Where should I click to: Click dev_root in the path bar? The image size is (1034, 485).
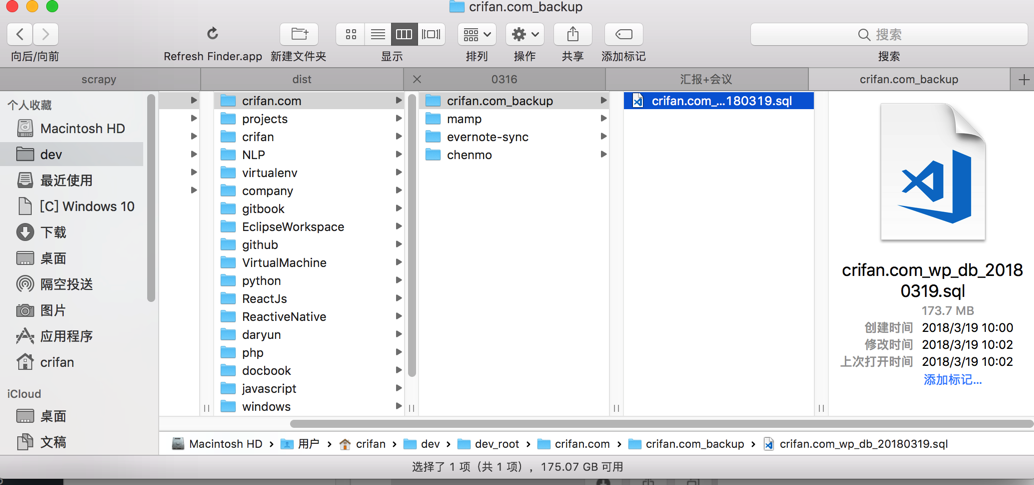[x=489, y=444]
